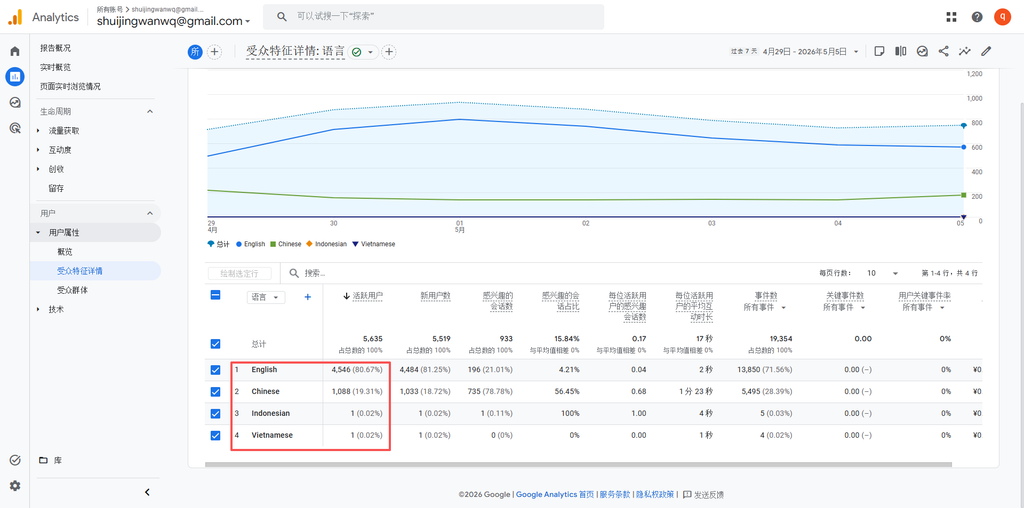The height and width of the screenshot is (508, 1024).
Task: Open the account avatar labeled q
Action: click(x=1002, y=17)
